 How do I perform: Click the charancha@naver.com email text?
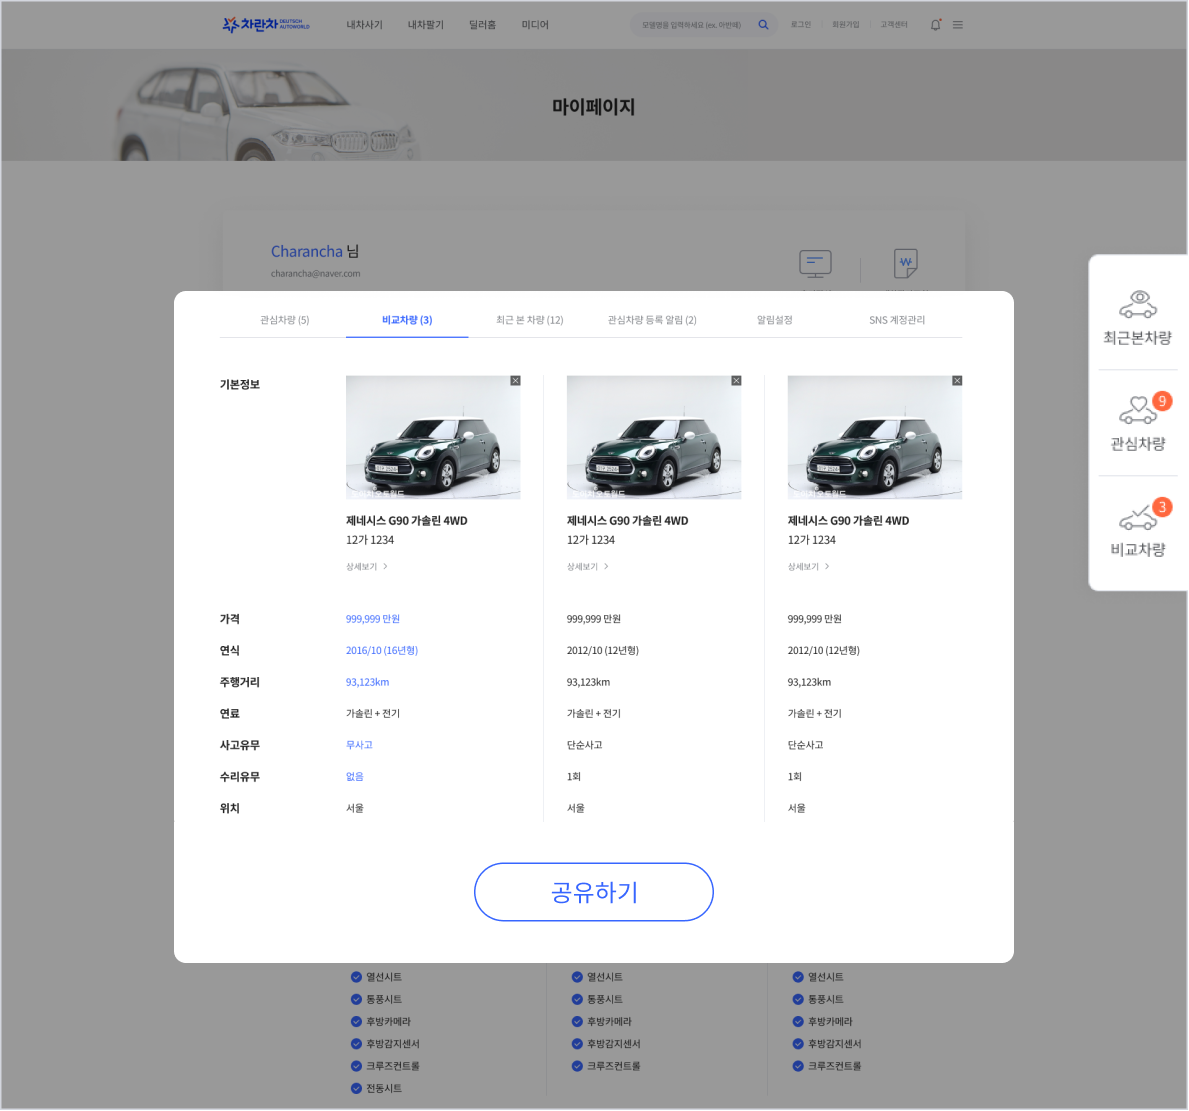tap(315, 274)
